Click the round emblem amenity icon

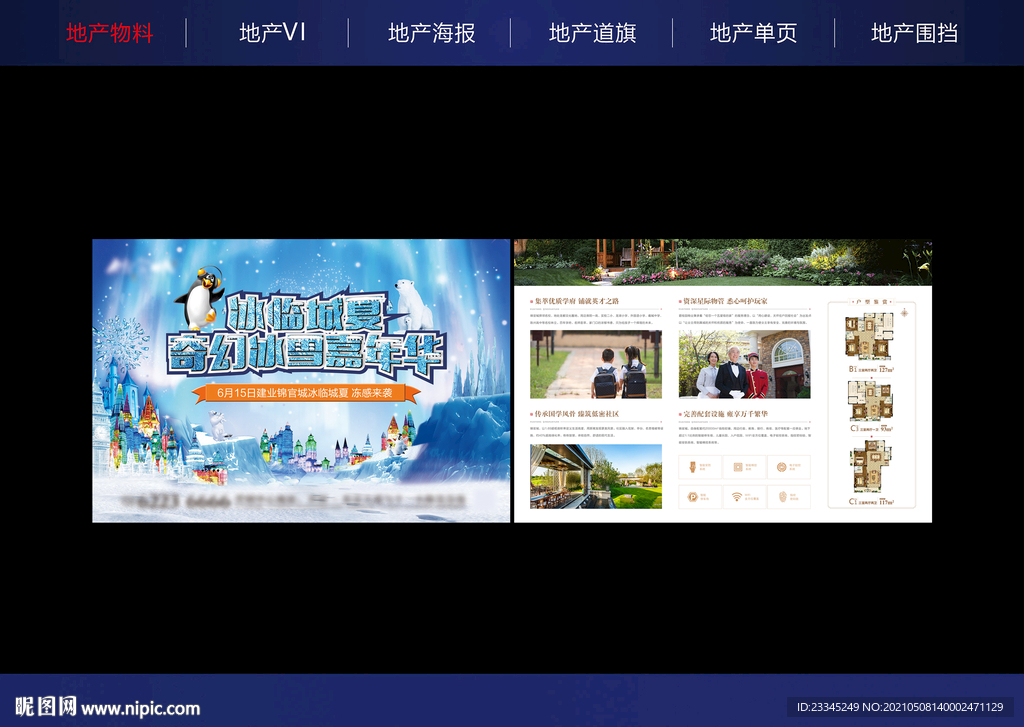tap(781, 467)
